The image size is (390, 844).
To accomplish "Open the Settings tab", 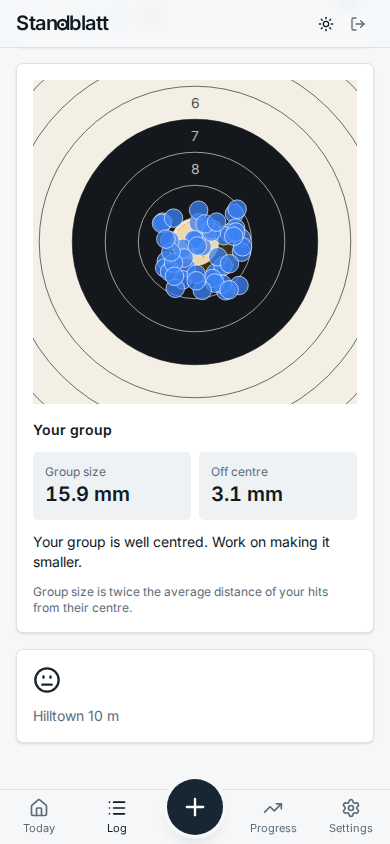I will pos(351,816).
